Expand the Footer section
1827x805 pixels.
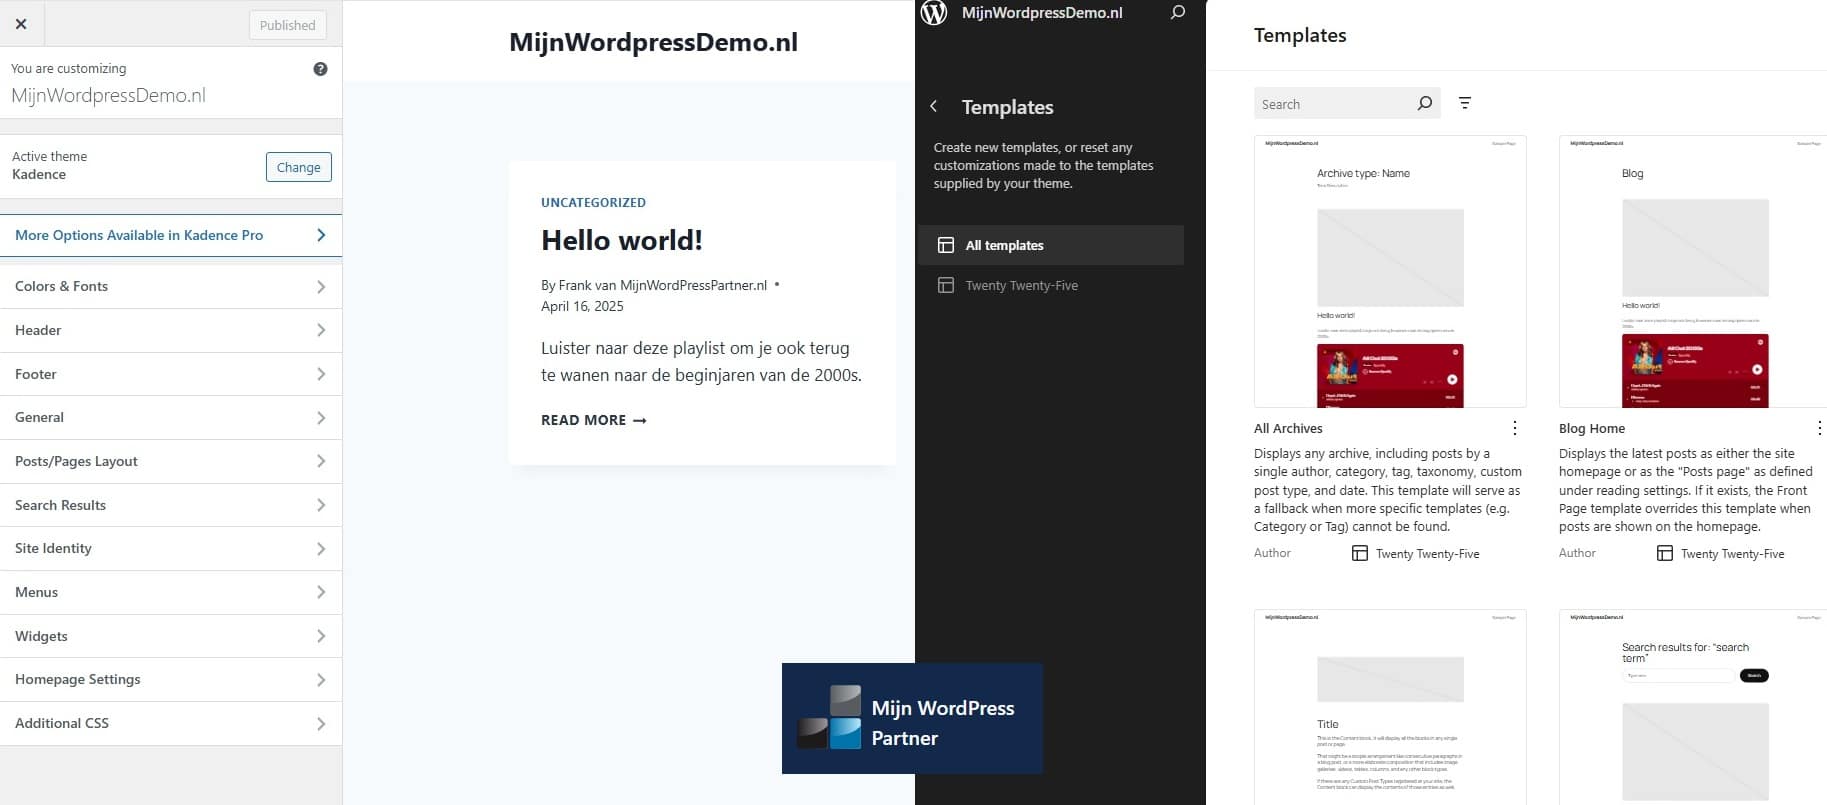click(x=171, y=374)
